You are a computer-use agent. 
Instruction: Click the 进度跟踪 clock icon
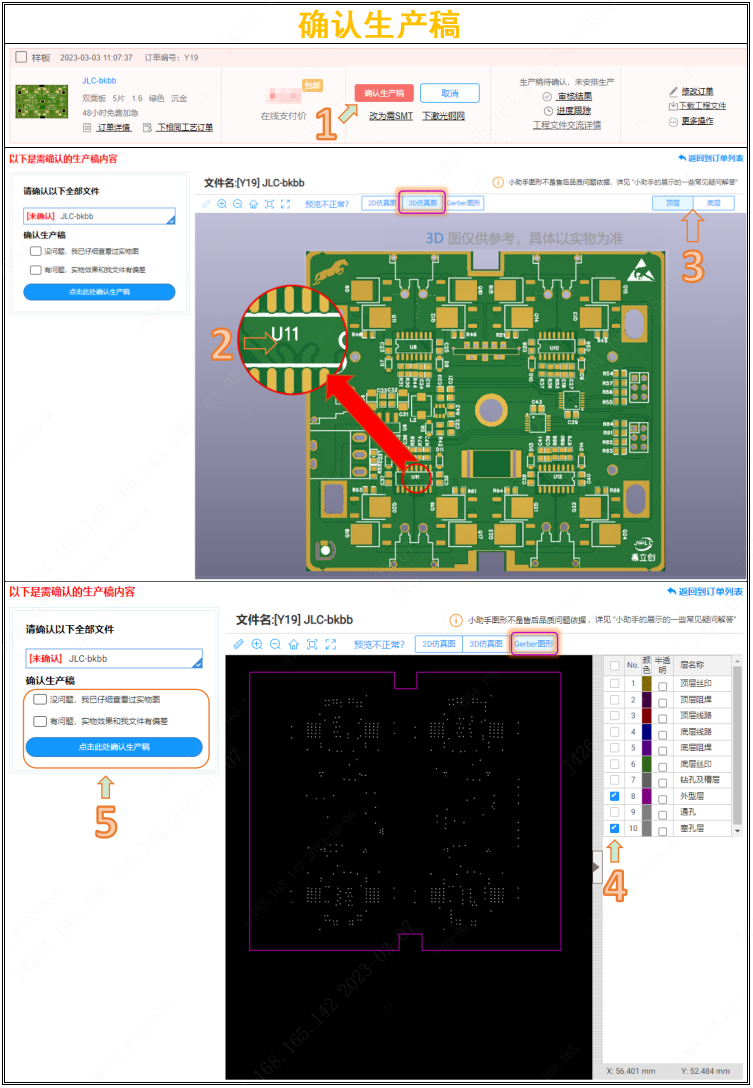click(547, 111)
